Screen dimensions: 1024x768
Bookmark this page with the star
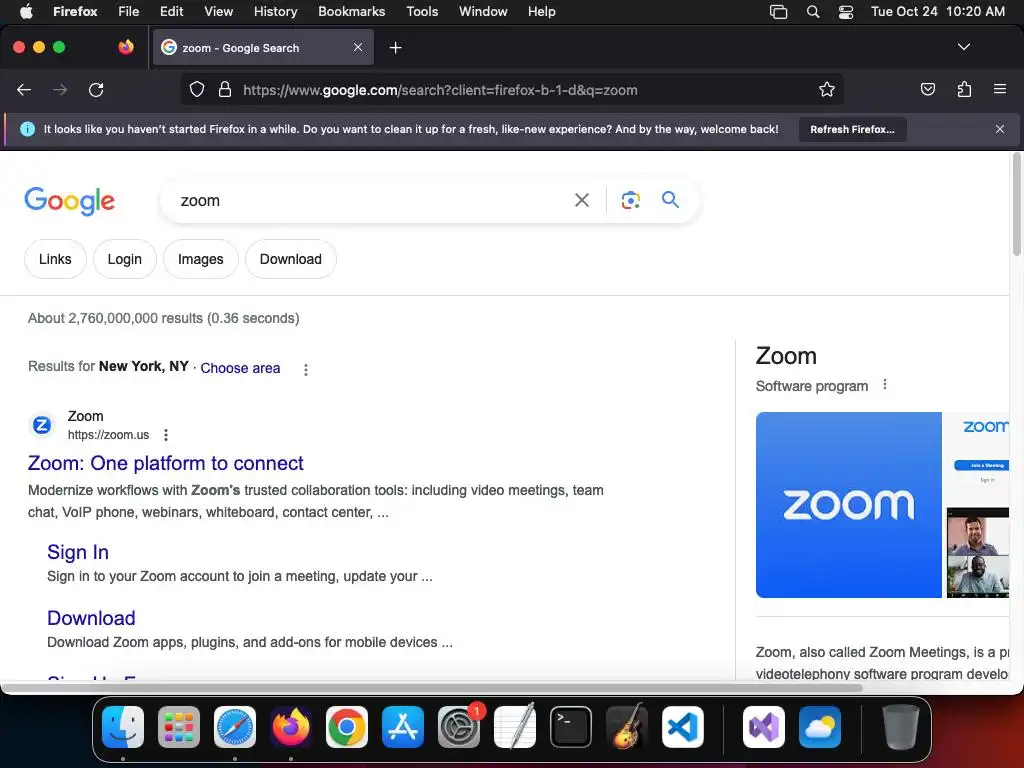pos(827,89)
